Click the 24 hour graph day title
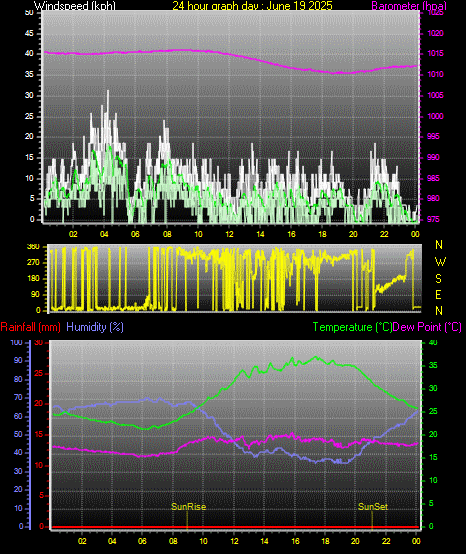This screenshot has width=466, height=554. (252, 6)
